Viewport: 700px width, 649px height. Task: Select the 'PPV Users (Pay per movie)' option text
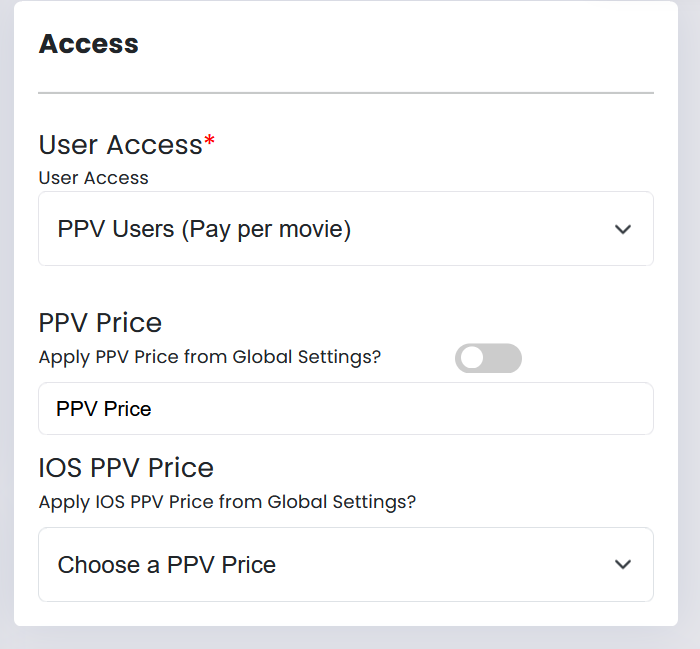[x=204, y=229]
